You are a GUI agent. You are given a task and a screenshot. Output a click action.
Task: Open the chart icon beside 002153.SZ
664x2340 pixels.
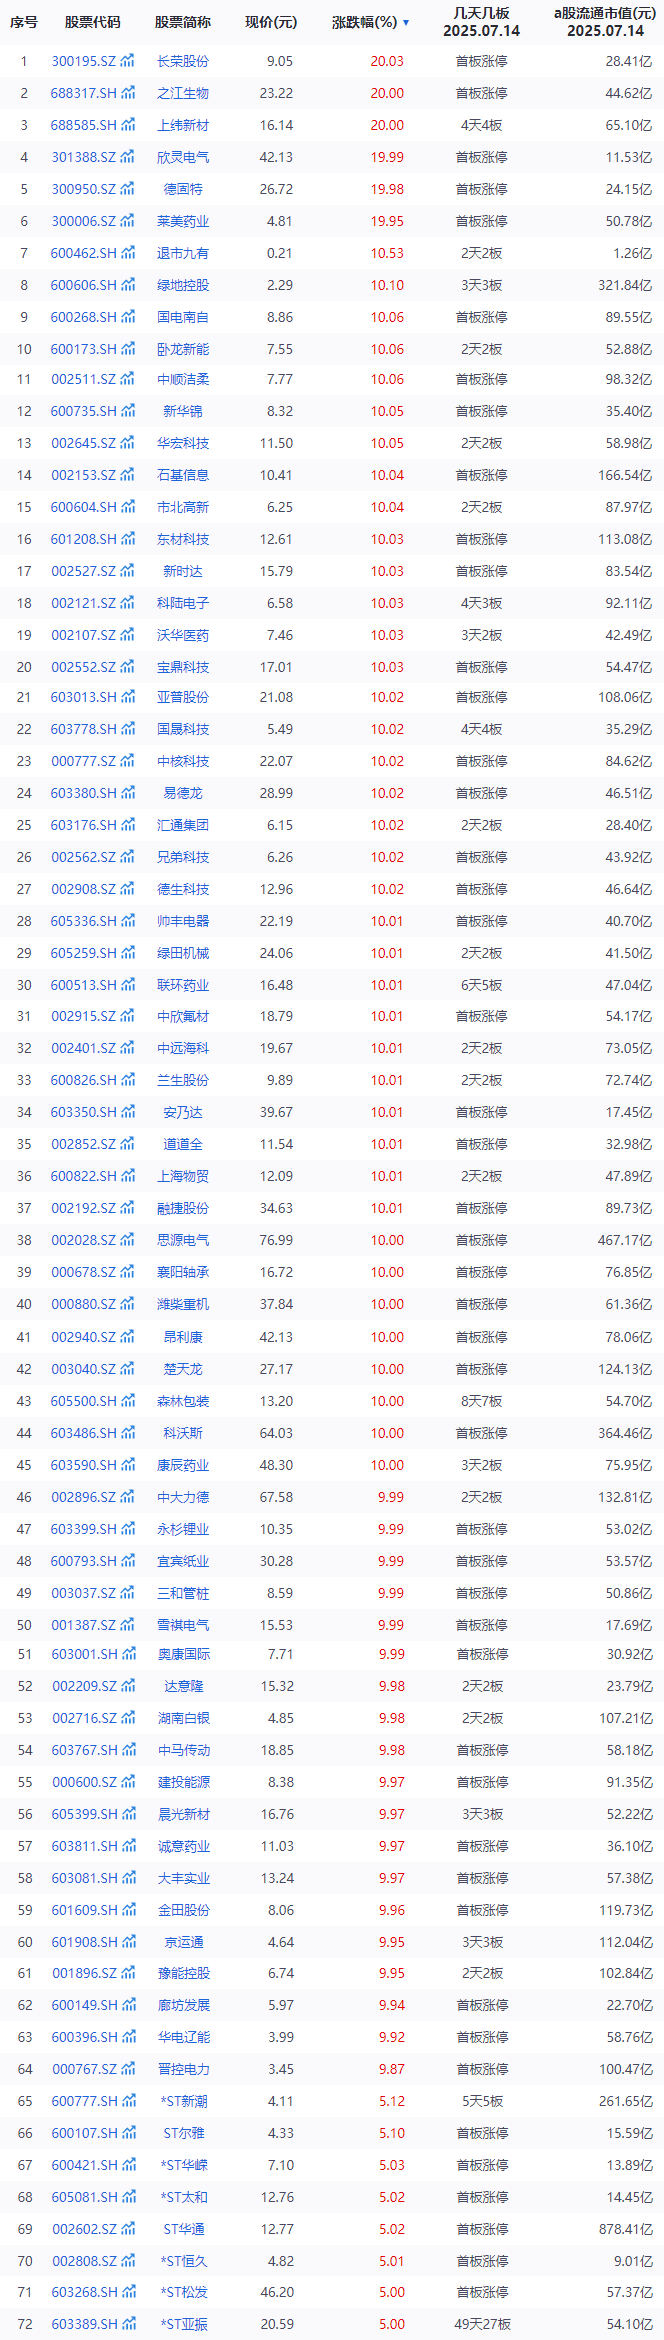pos(128,476)
